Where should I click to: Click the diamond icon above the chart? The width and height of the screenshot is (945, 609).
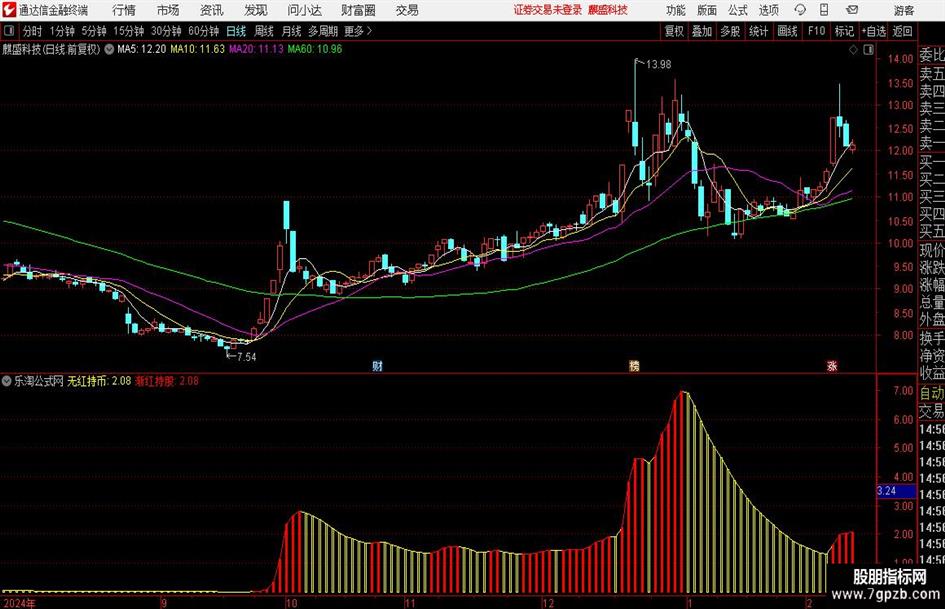coord(853,50)
